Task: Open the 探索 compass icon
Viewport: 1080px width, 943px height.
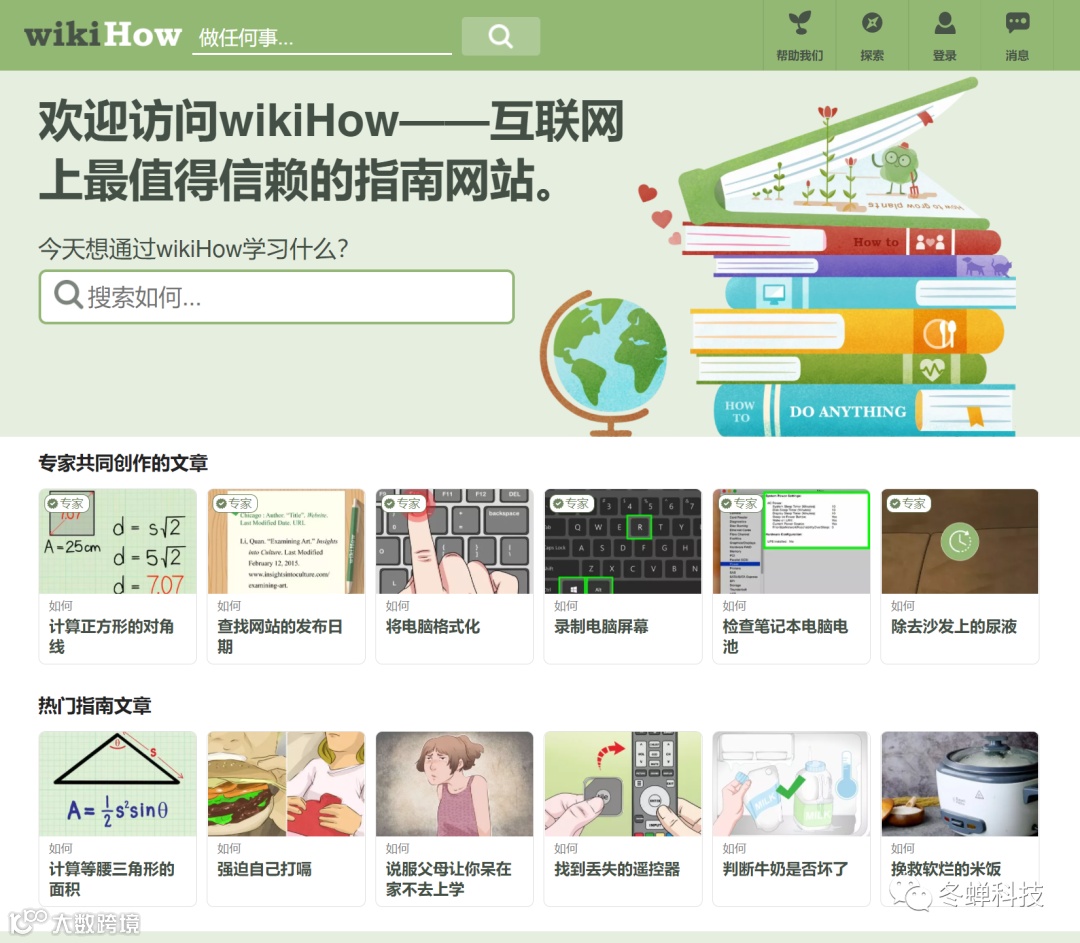Action: (872, 23)
